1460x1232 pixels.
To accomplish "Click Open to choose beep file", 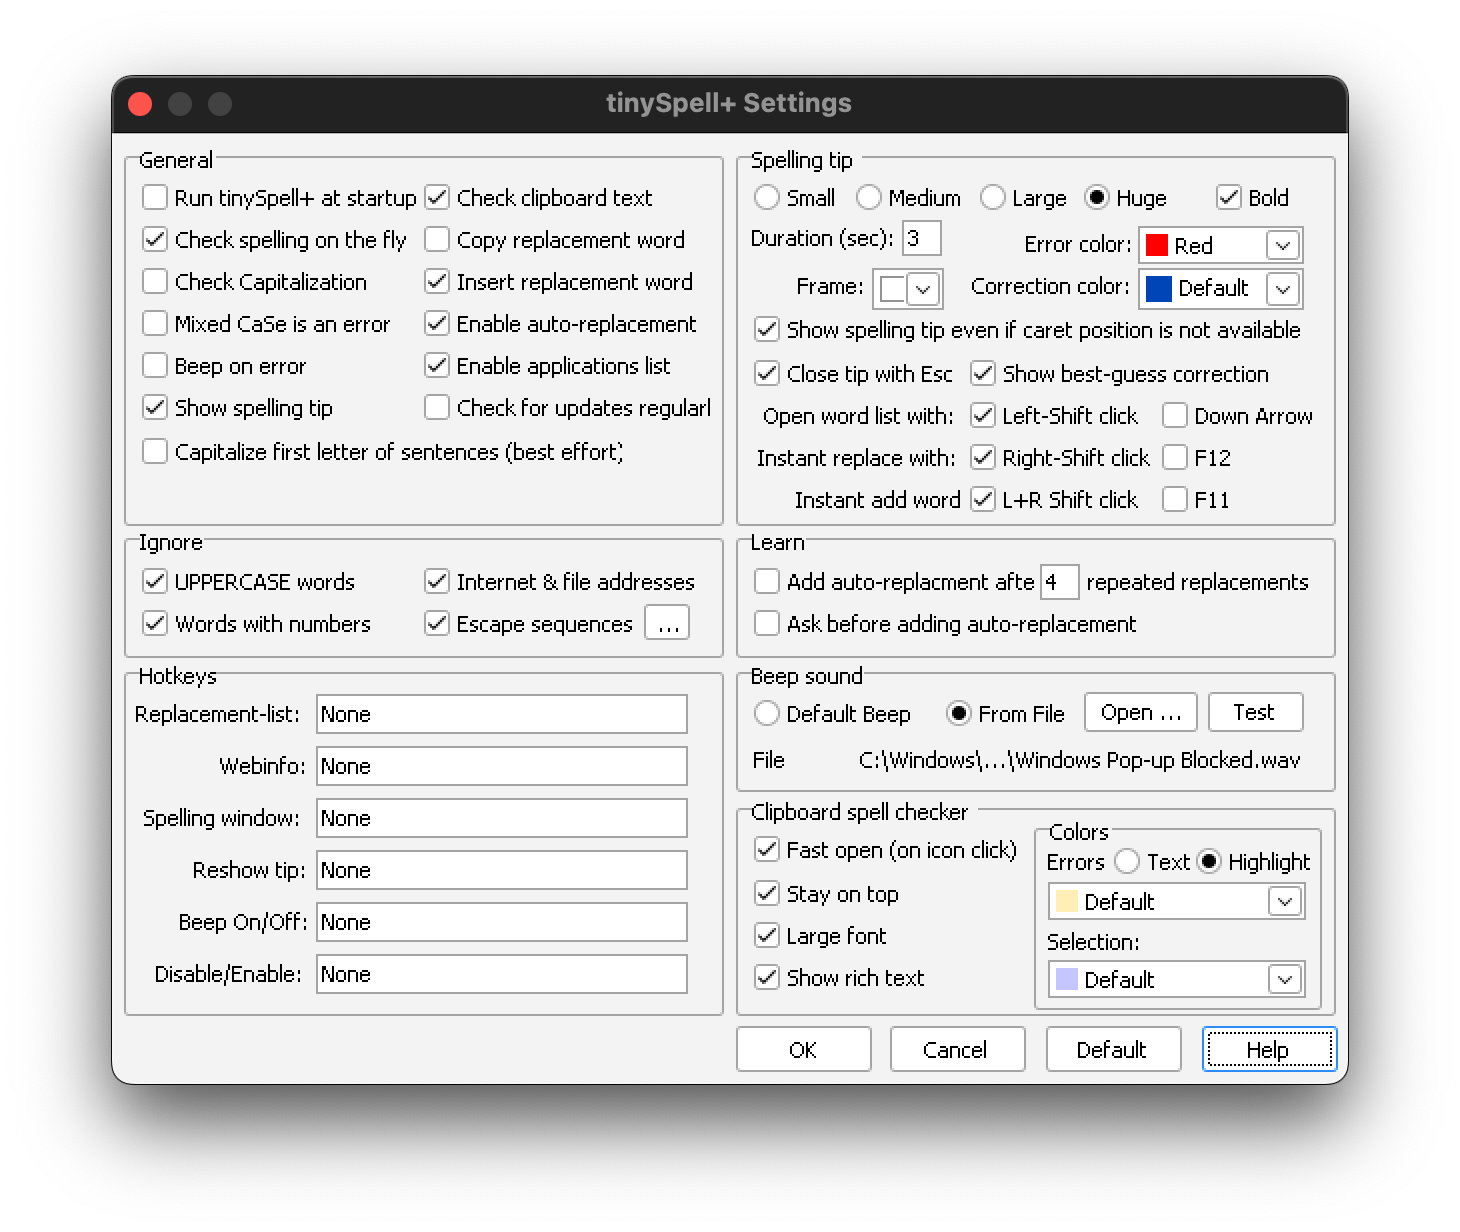I will [1141, 713].
